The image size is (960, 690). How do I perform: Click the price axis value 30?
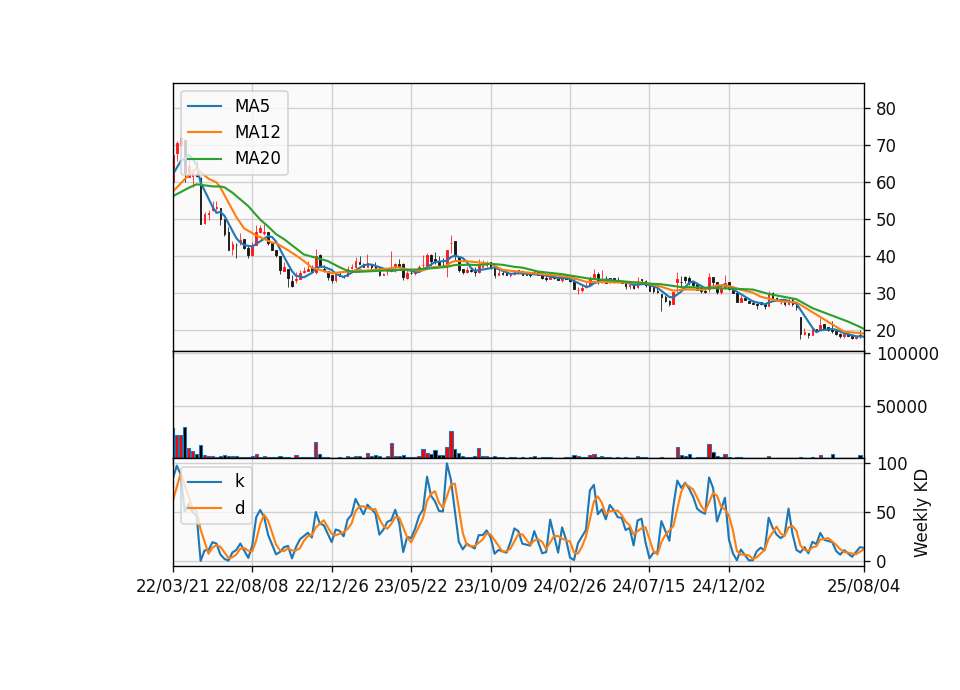tap(886, 294)
